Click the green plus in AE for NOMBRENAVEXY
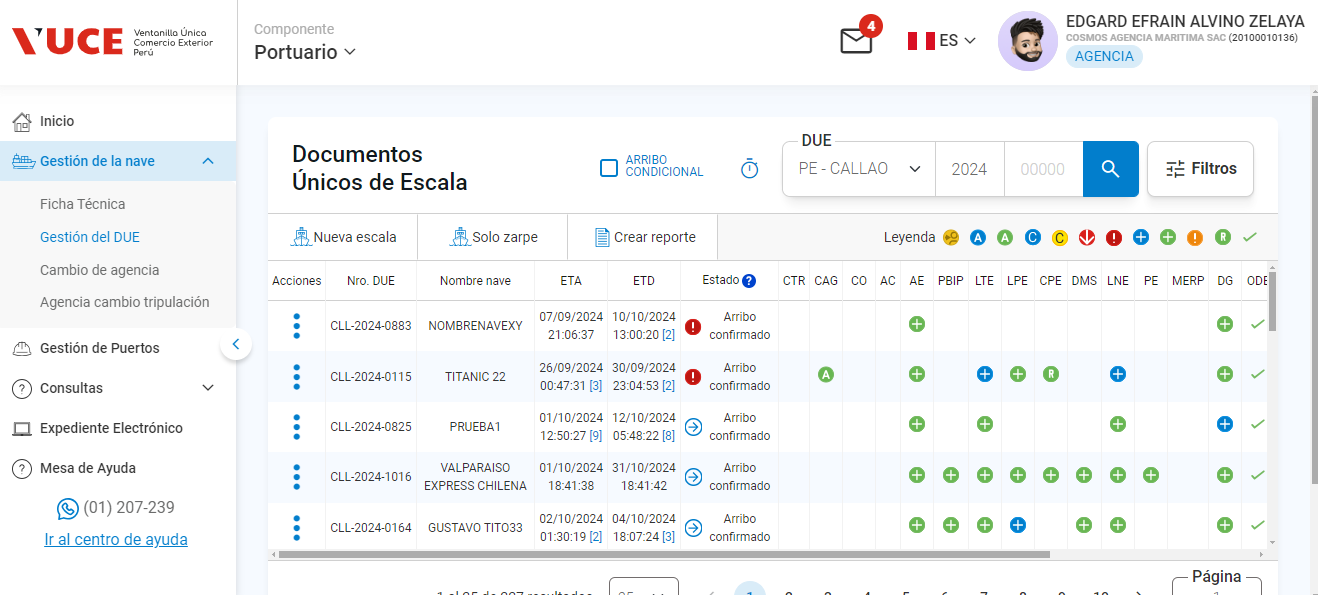 917,324
